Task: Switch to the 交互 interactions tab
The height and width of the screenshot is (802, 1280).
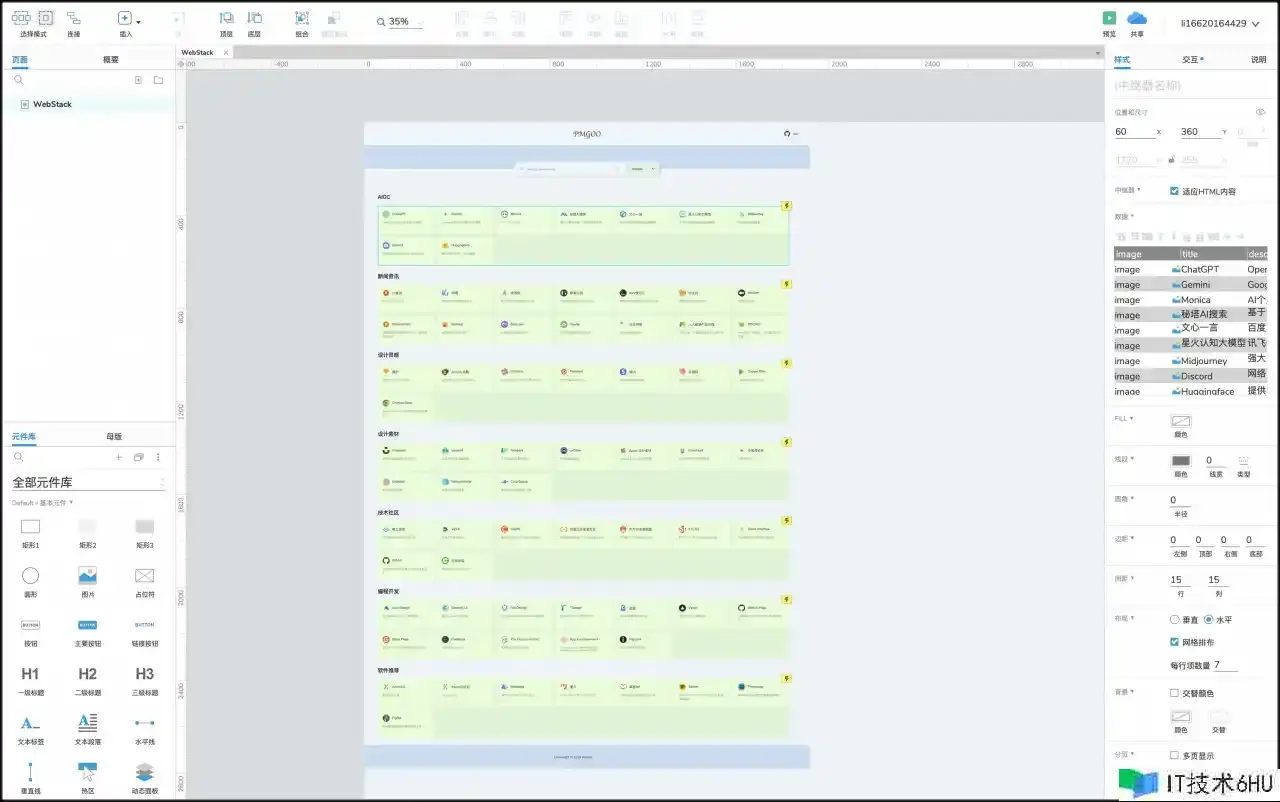Action: pyautogui.click(x=1192, y=59)
